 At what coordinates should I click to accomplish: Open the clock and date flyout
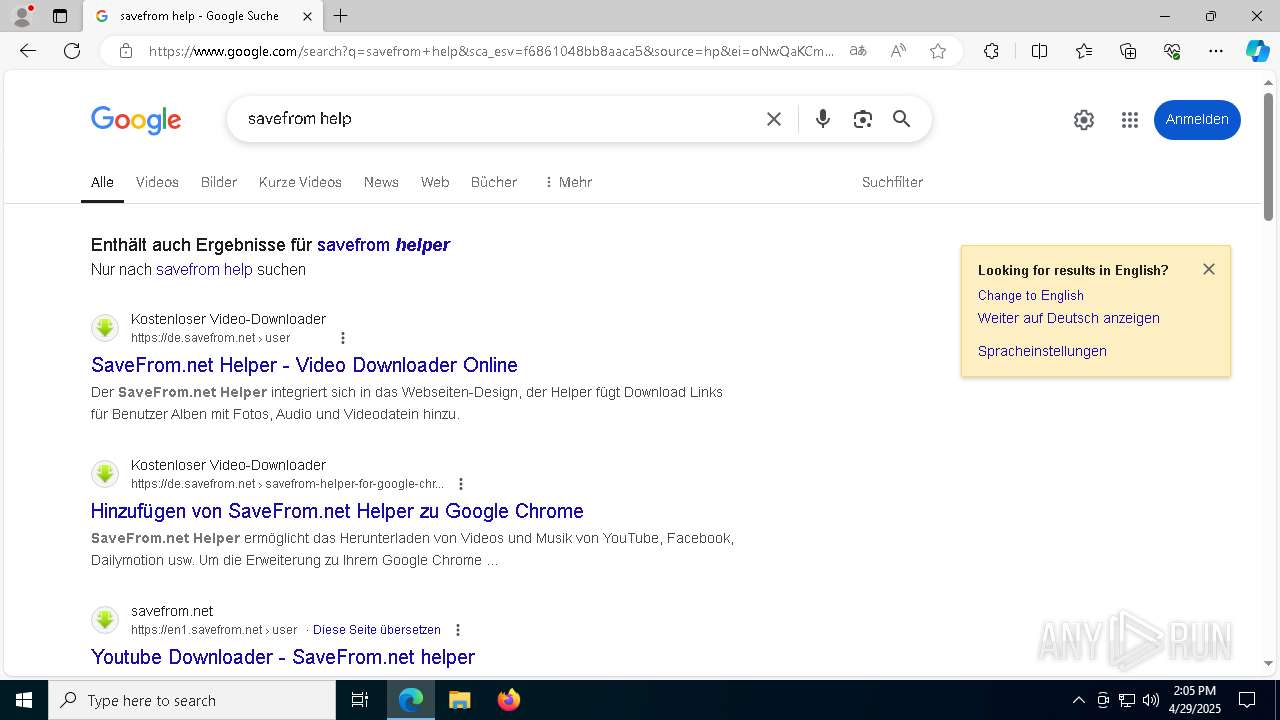(x=1194, y=700)
